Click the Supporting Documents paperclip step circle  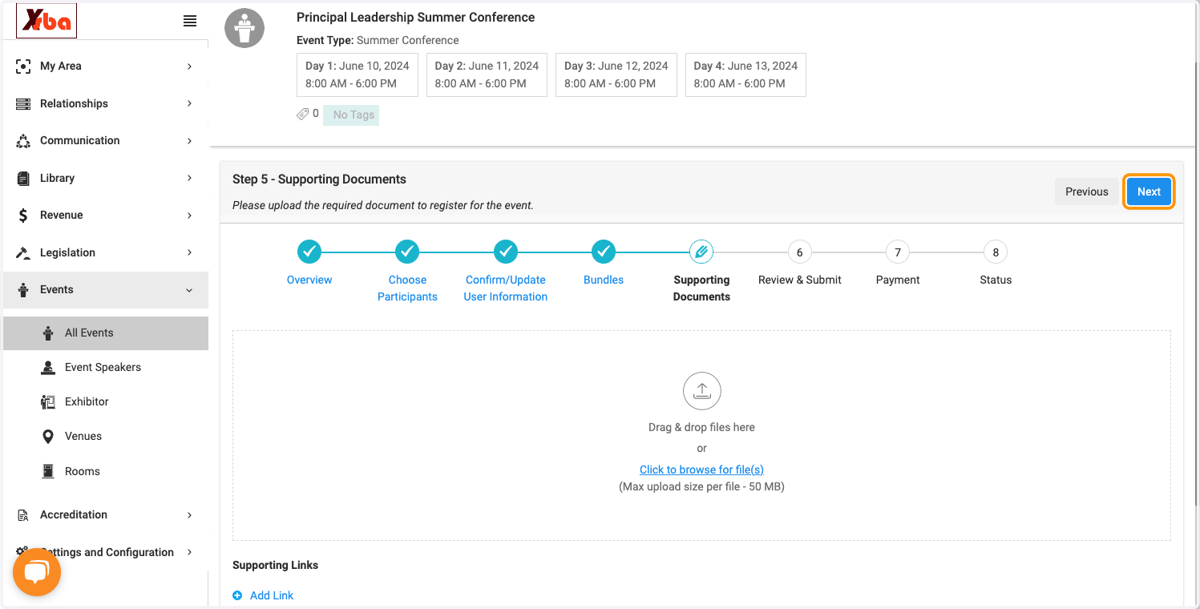[701, 251]
